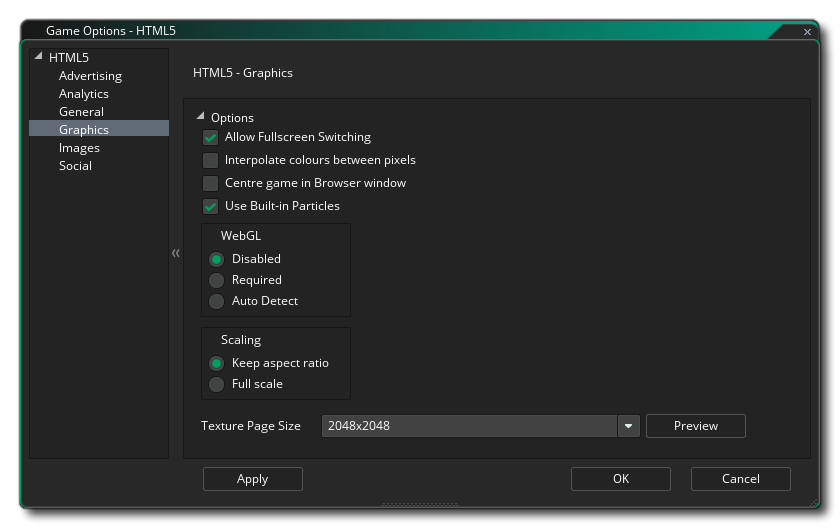The width and height of the screenshot is (840, 528).
Task: Select the HTML5 root tree item
Action: coord(69,57)
